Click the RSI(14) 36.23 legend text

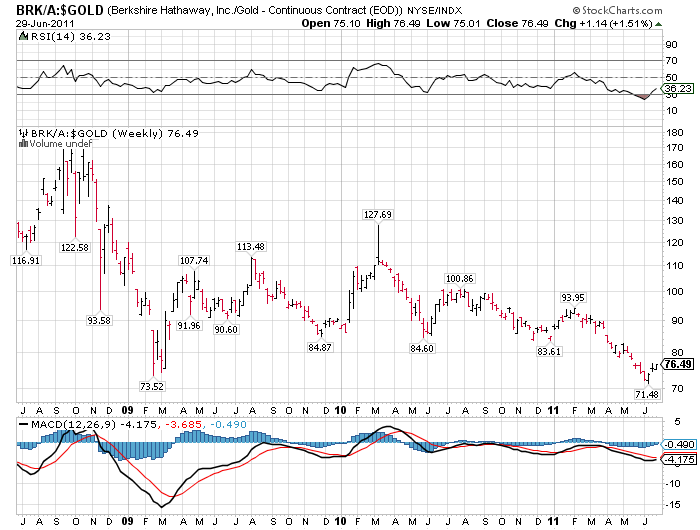point(71,37)
